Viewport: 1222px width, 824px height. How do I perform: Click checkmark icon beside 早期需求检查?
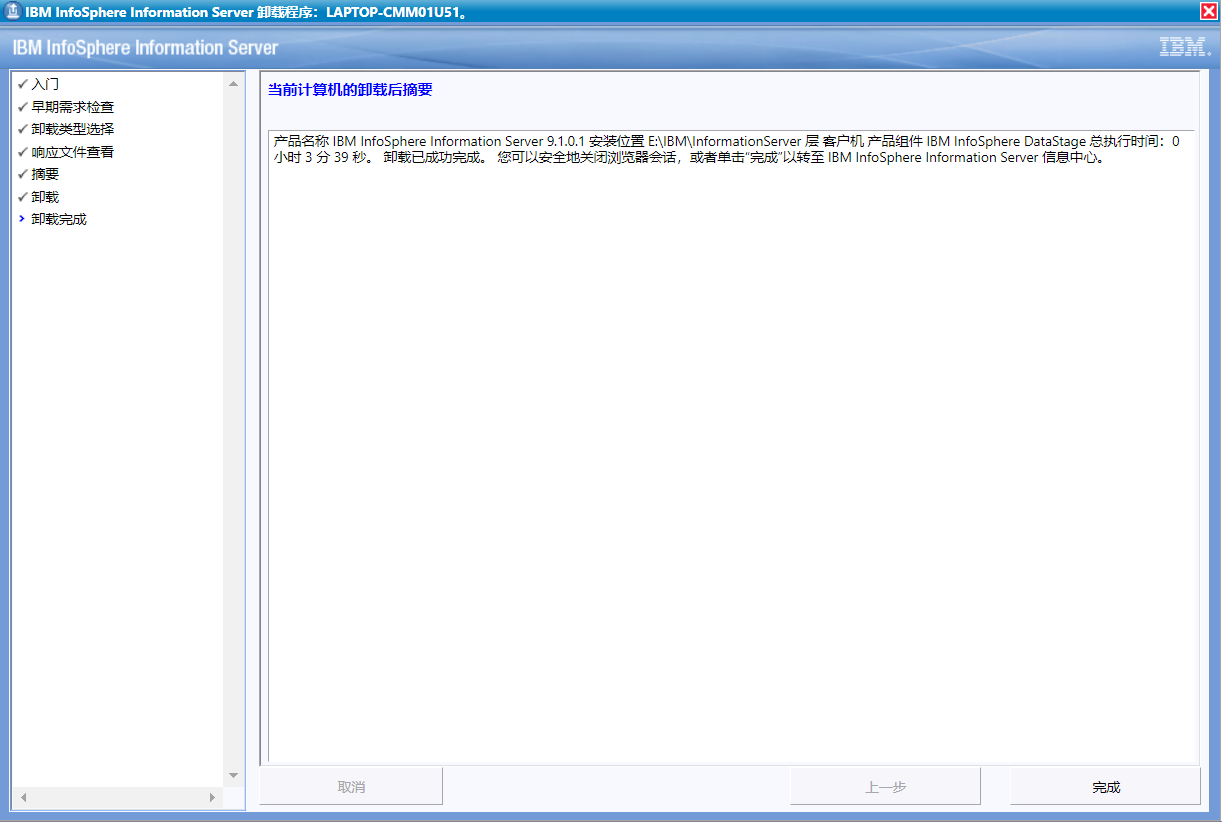point(22,107)
